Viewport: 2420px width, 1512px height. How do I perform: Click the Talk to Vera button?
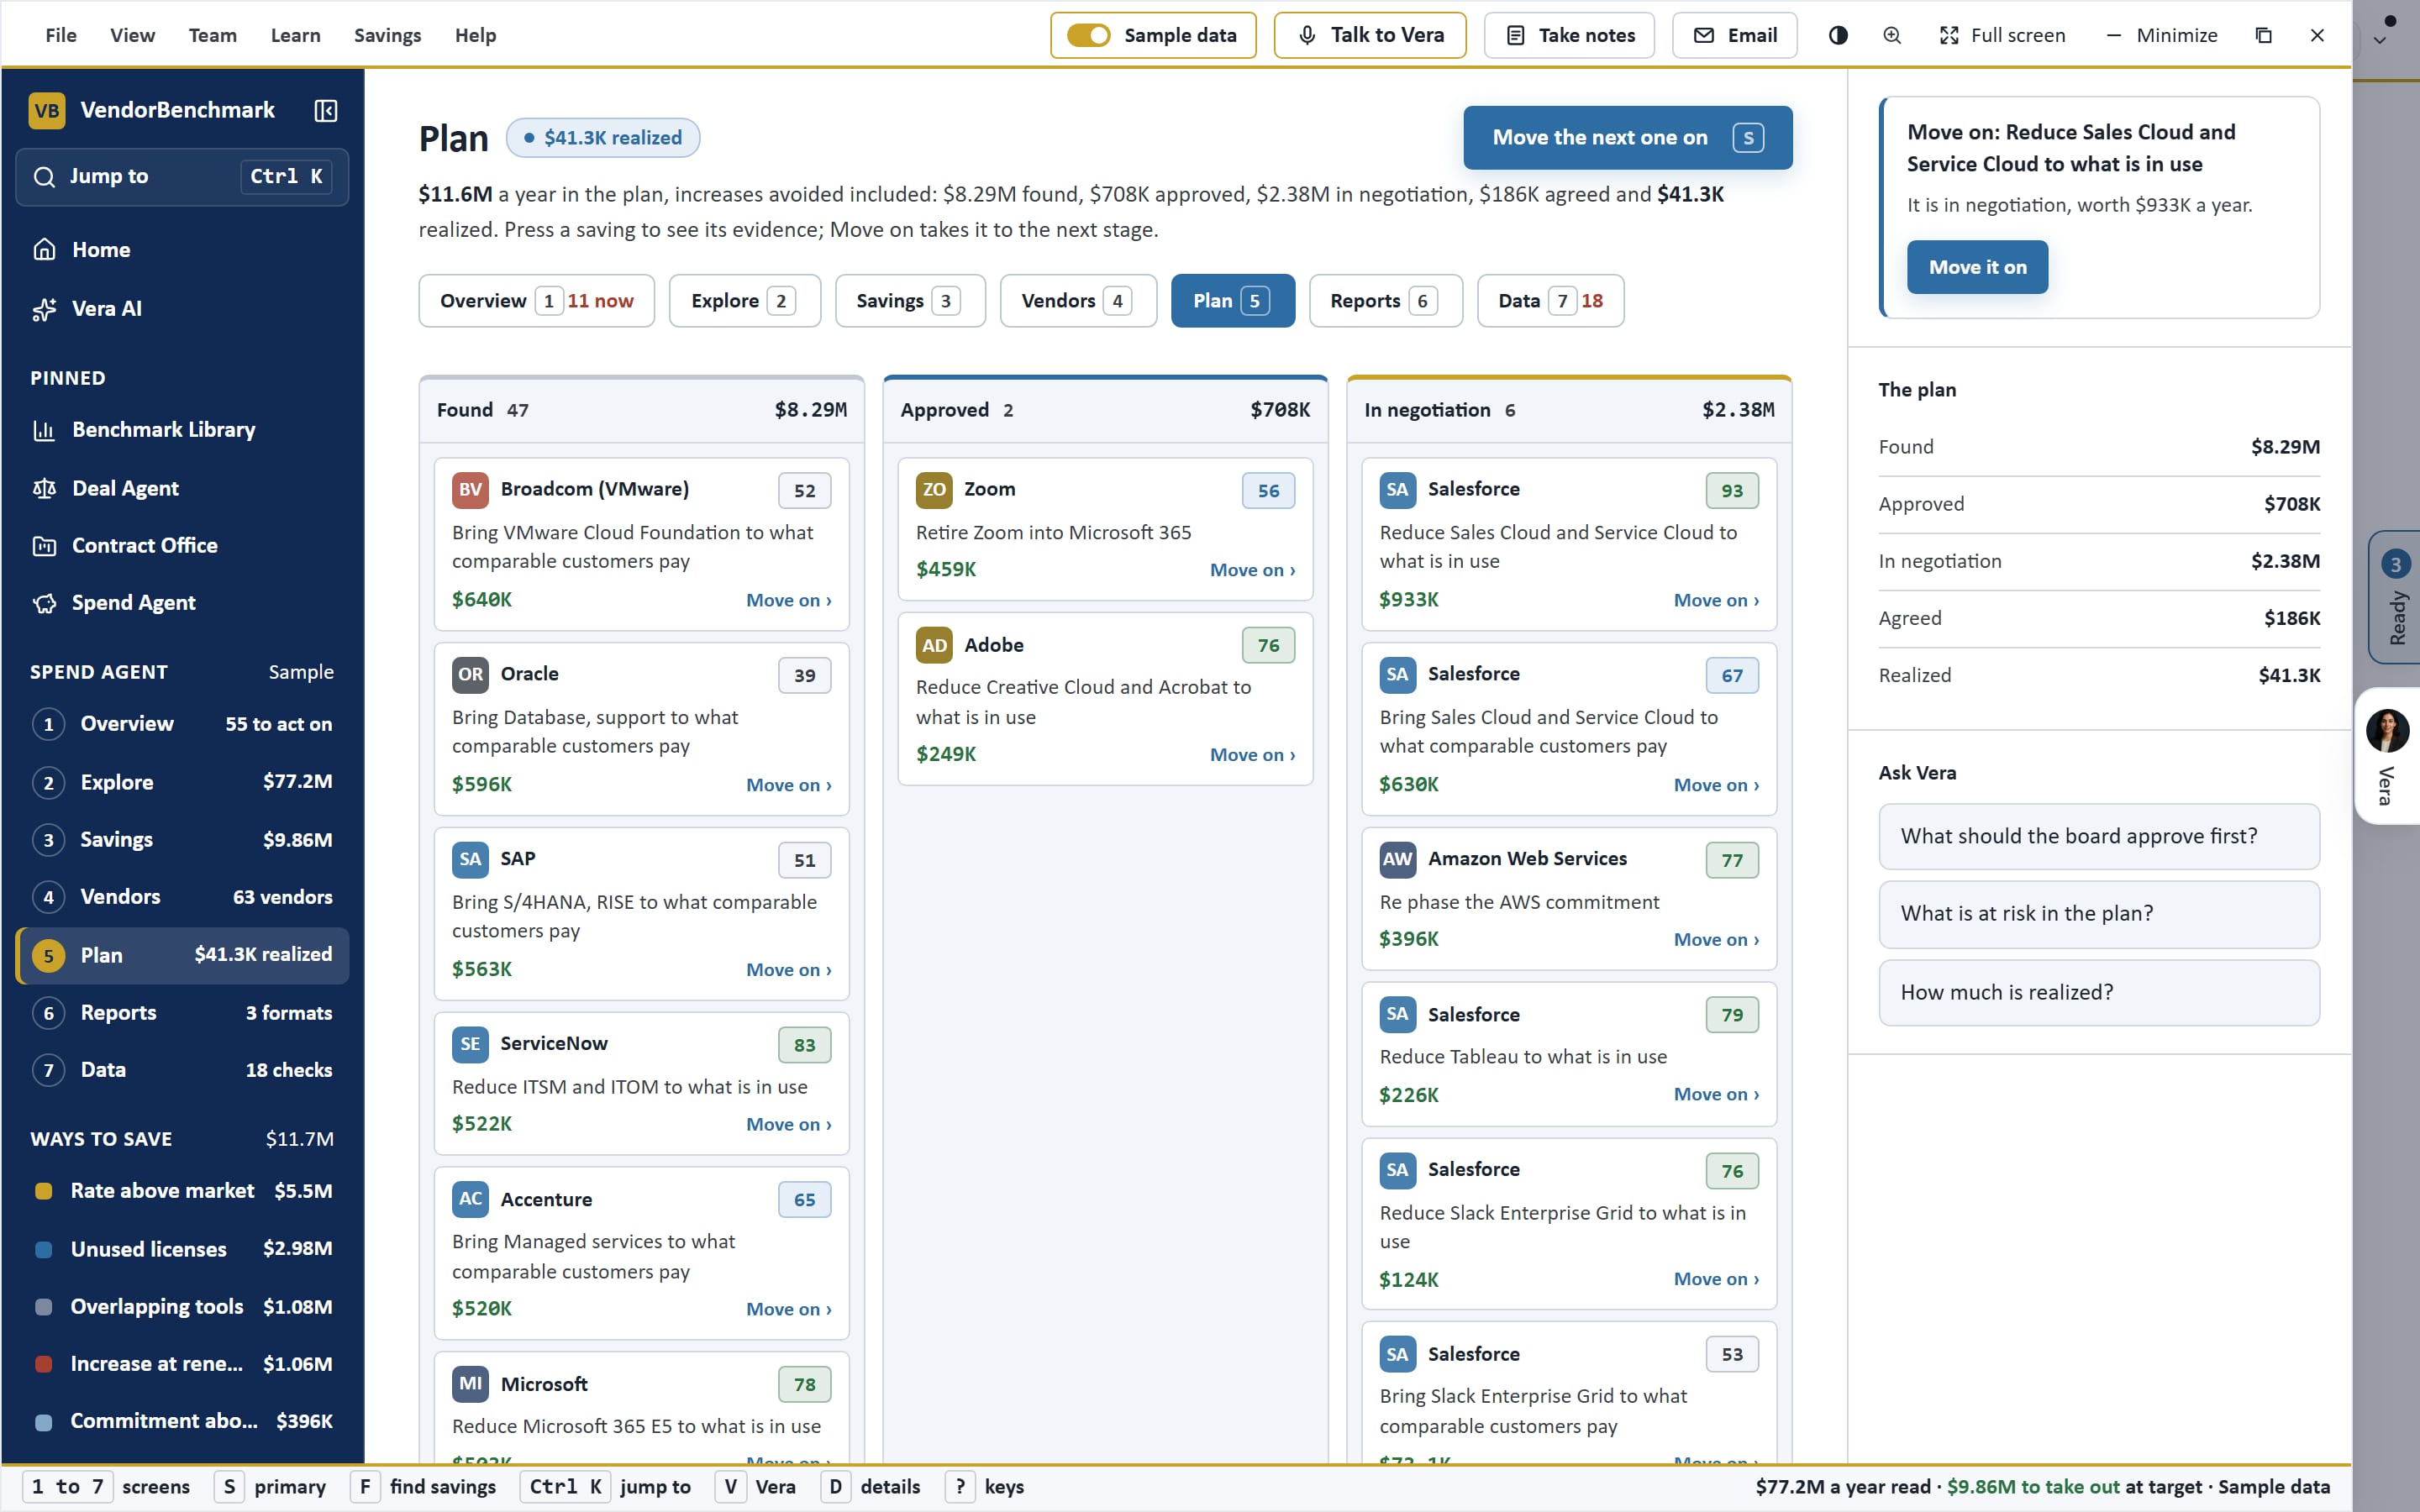tap(1370, 35)
